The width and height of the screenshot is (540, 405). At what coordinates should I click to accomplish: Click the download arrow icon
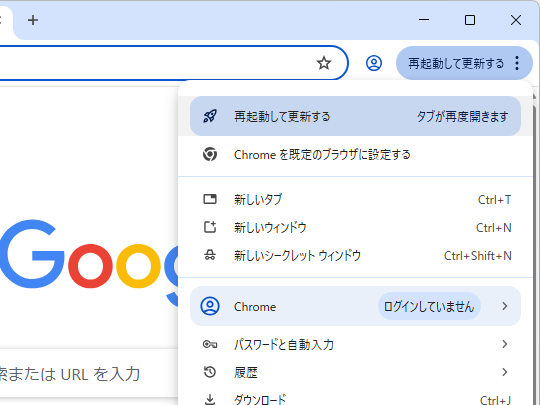tap(210, 399)
